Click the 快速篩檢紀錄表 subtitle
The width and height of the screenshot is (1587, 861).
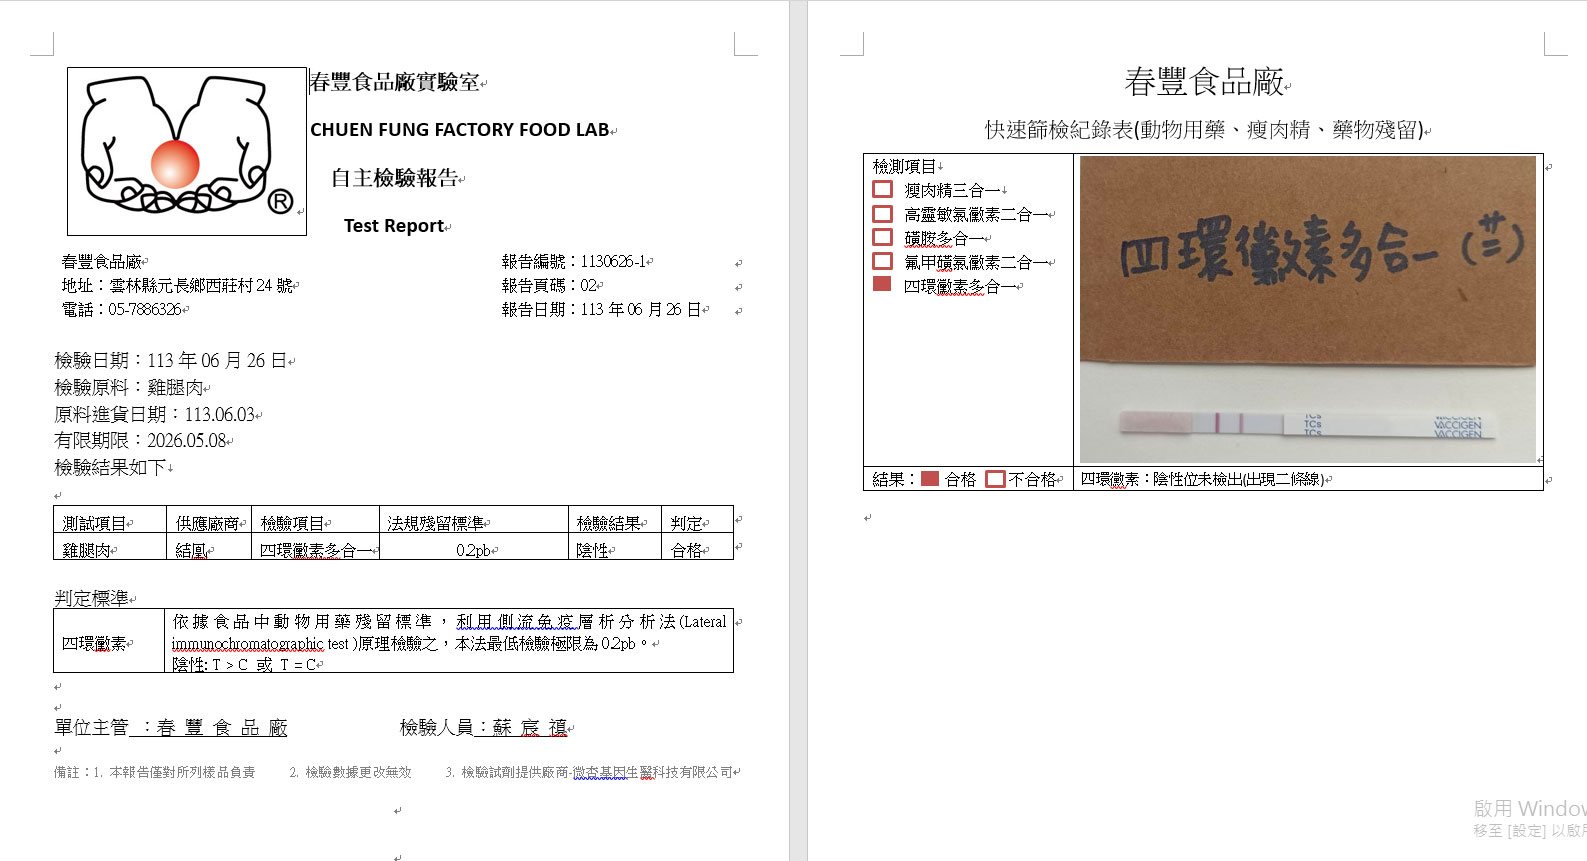[1204, 130]
